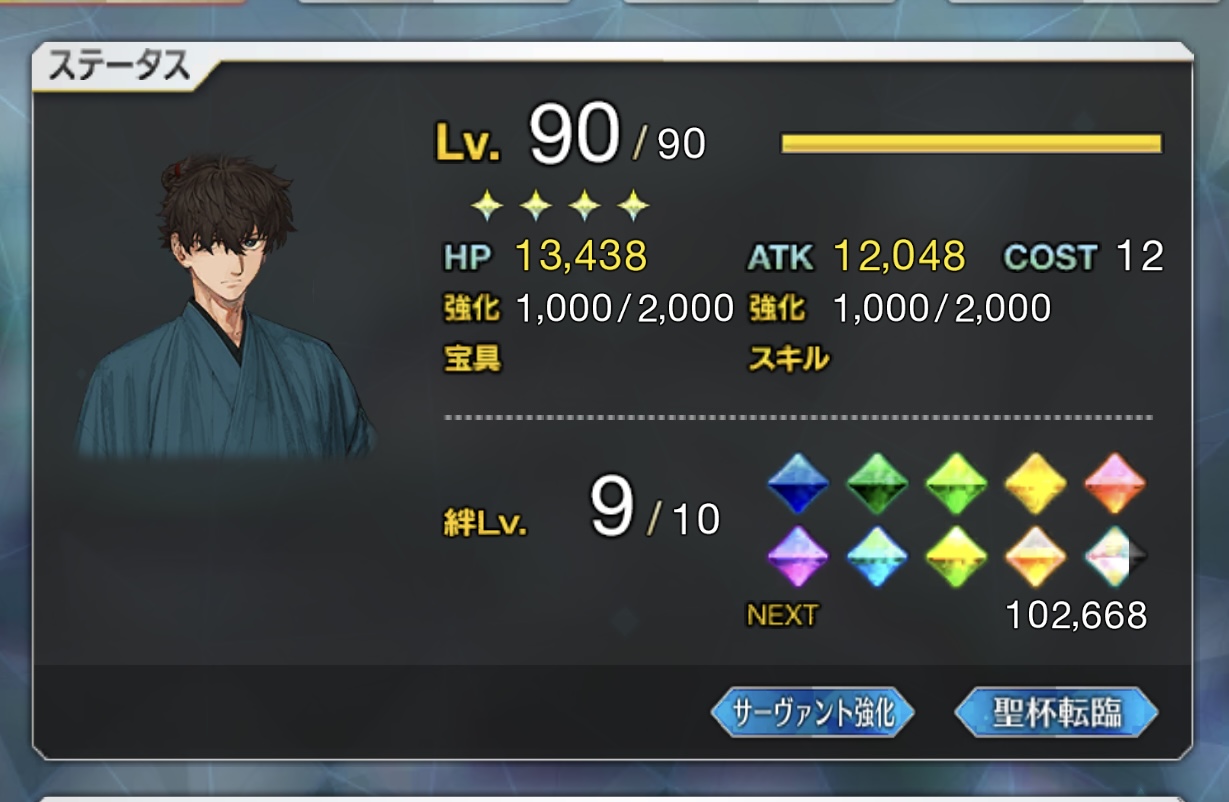The width and height of the screenshot is (1229, 802).
Task: Click the lime green bond gem in the top row
Action: (956, 484)
